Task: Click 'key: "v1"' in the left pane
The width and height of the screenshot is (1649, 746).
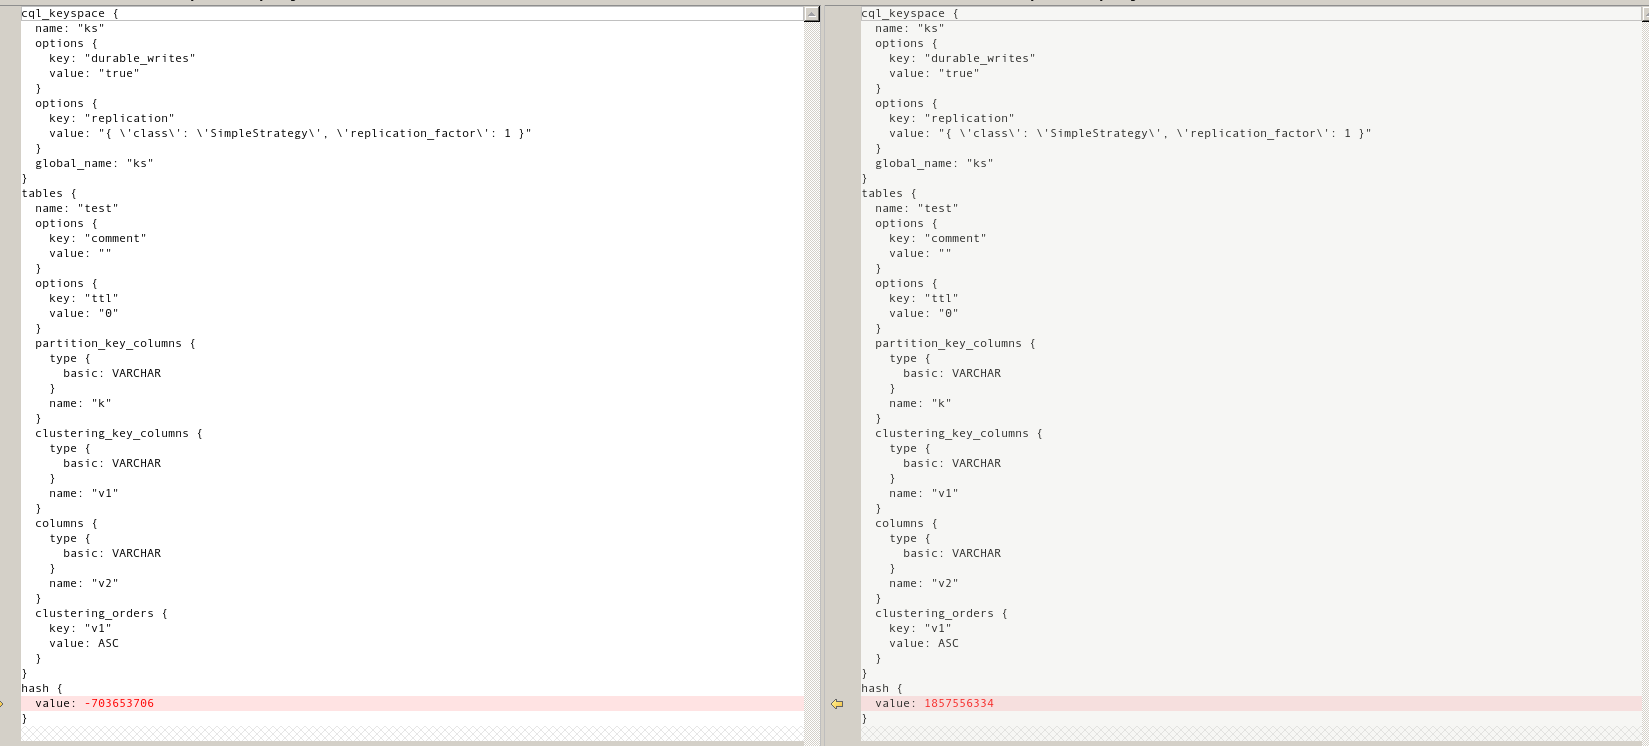Action: (80, 629)
